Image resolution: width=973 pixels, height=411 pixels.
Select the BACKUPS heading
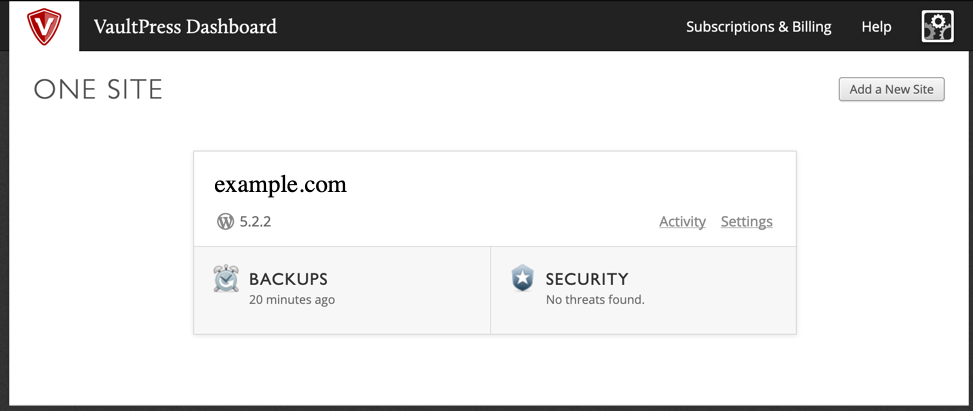tap(288, 279)
